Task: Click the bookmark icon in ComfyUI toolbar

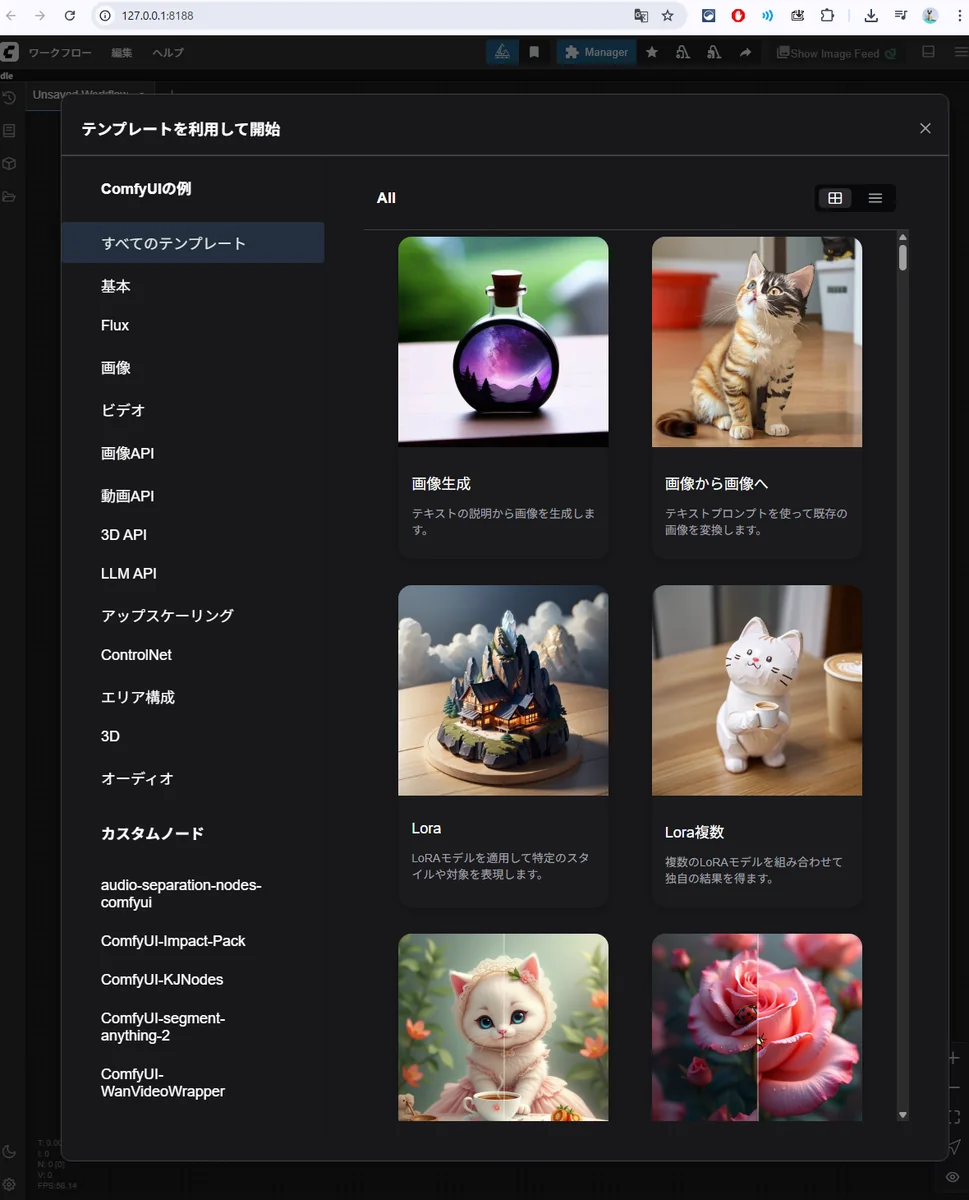Action: pyautogui.click(x=534, y=52)
